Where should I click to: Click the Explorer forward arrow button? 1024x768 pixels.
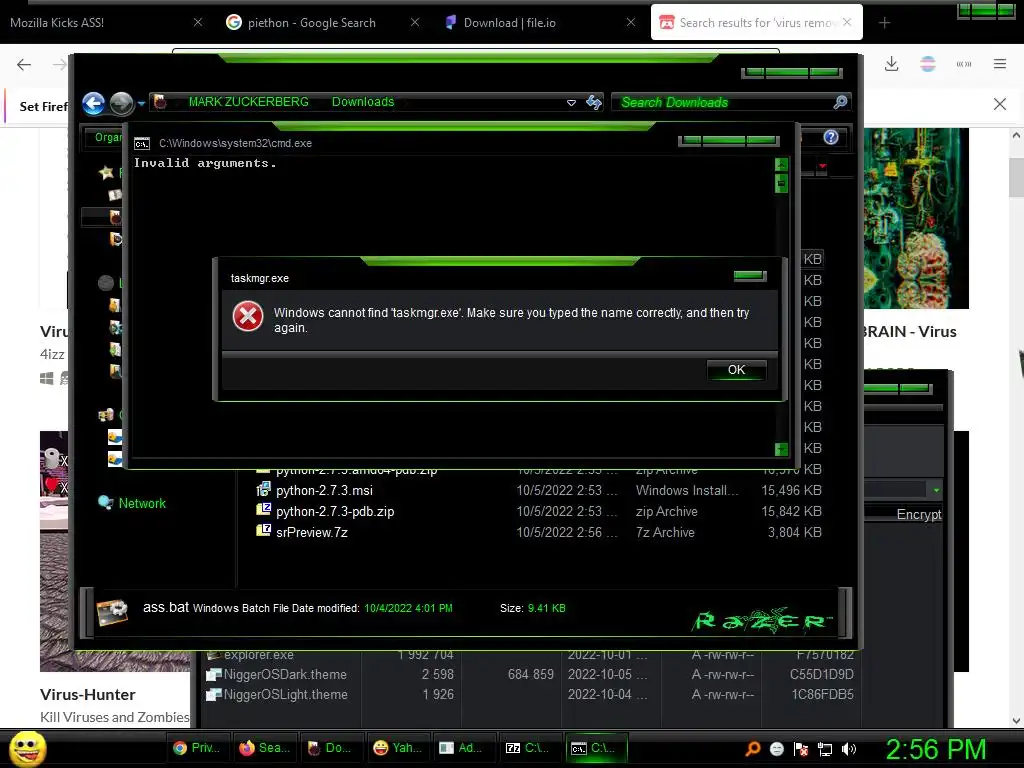pos(121,103)
